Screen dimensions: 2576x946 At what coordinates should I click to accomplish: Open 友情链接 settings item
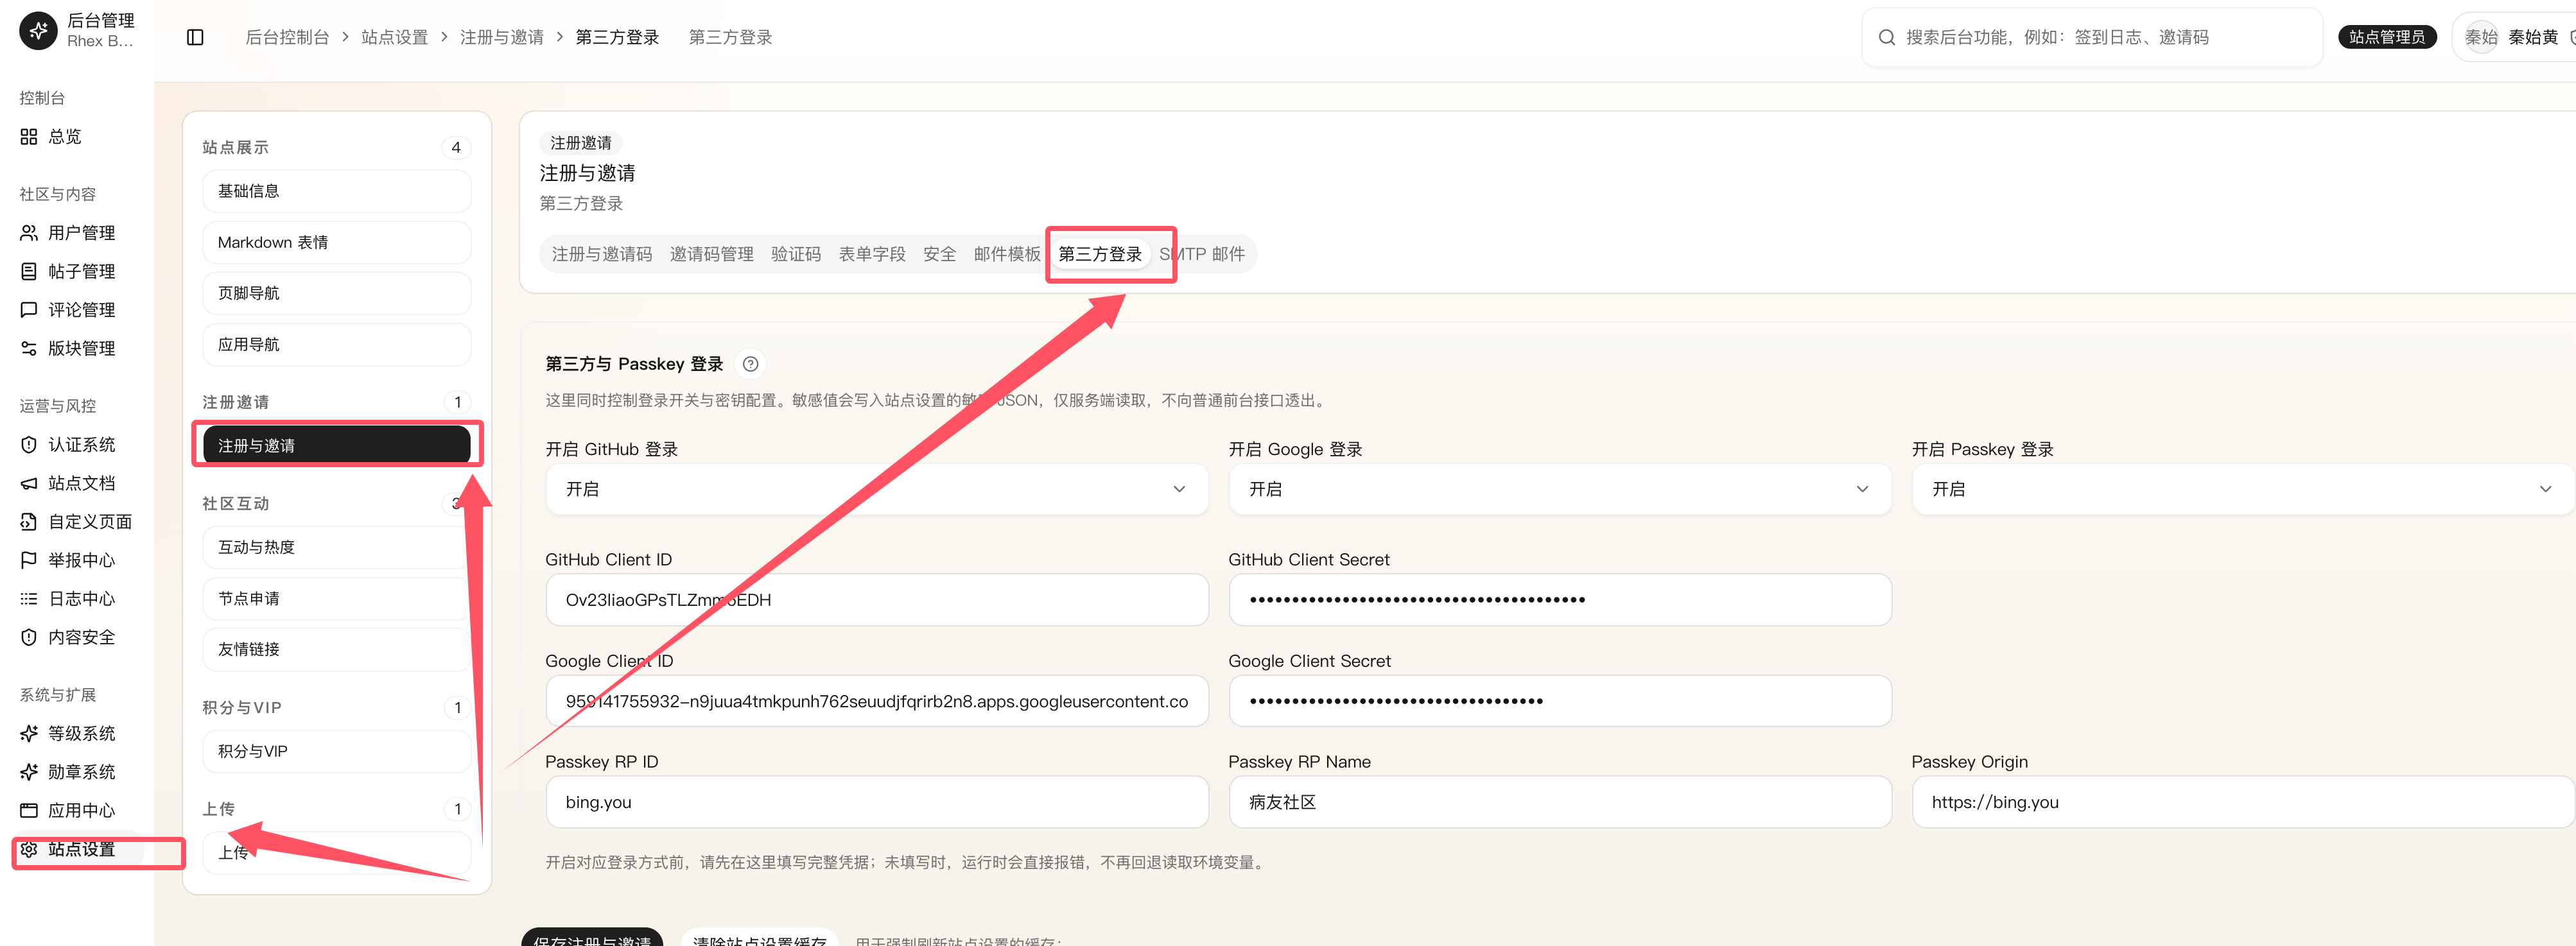[x=336, y=649]
